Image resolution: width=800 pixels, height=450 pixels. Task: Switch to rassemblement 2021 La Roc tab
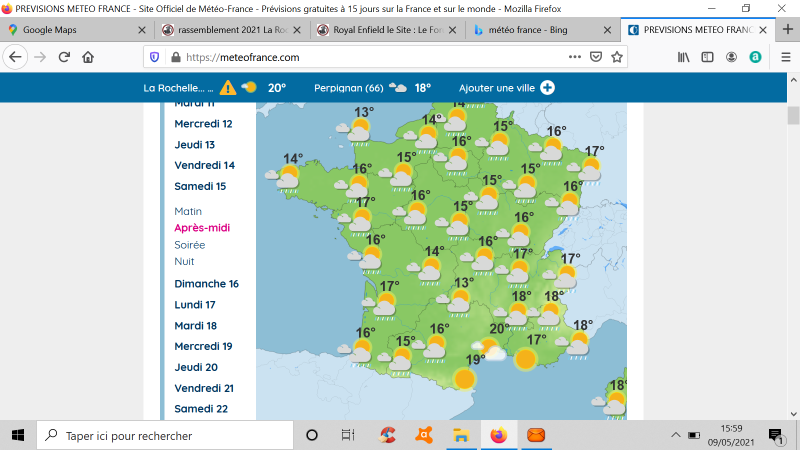click(232, 30)
